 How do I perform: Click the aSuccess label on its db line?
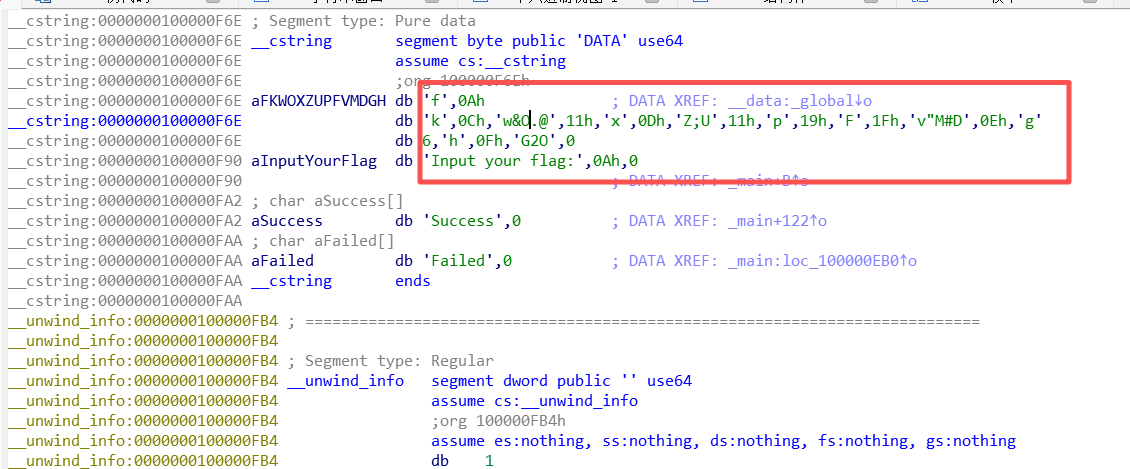coord(287,220)
